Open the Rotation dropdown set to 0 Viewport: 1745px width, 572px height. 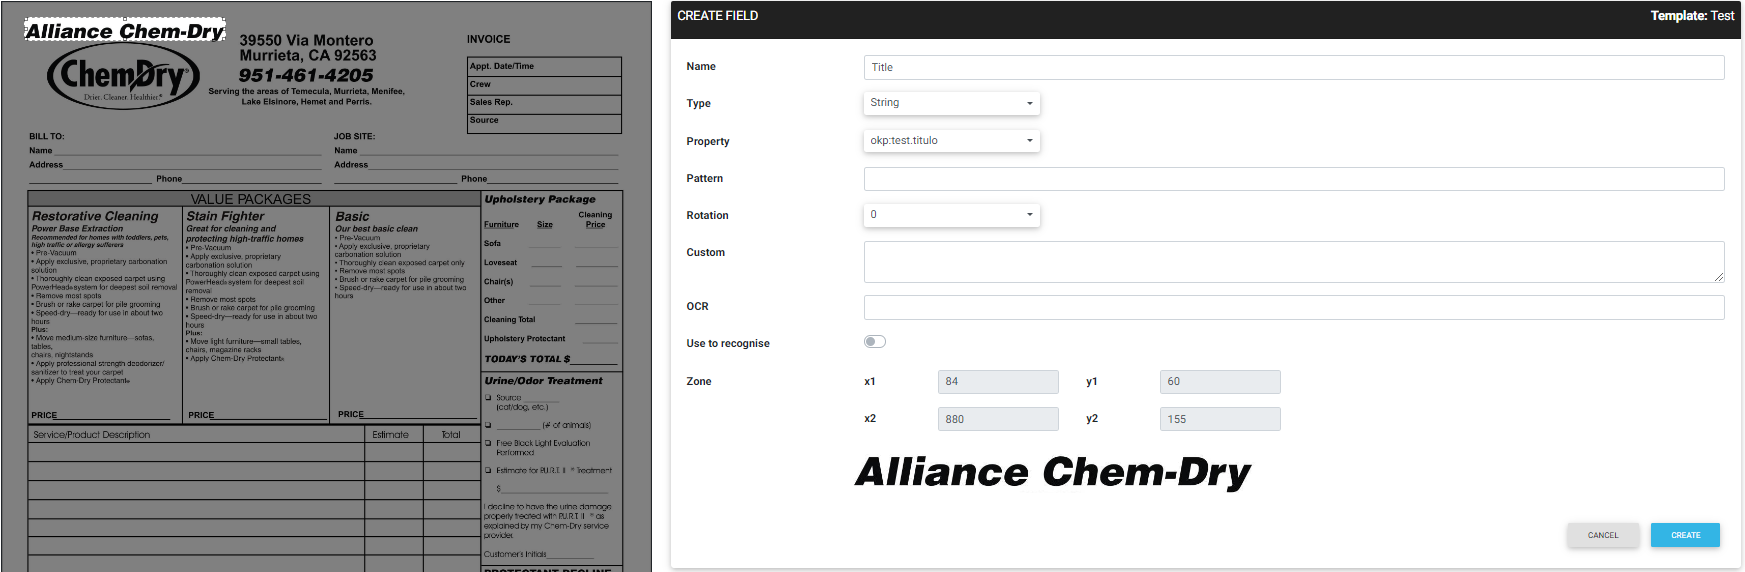pos(951,215)
